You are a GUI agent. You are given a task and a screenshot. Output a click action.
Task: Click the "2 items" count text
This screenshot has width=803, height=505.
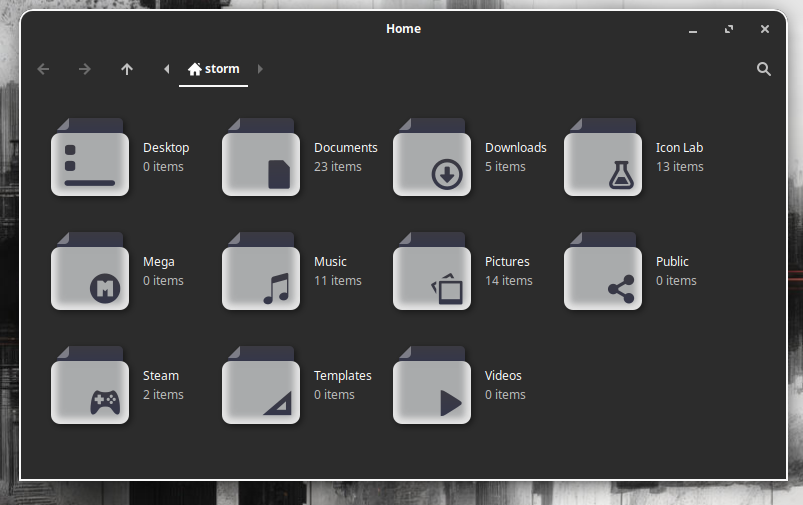coord(163,395)
